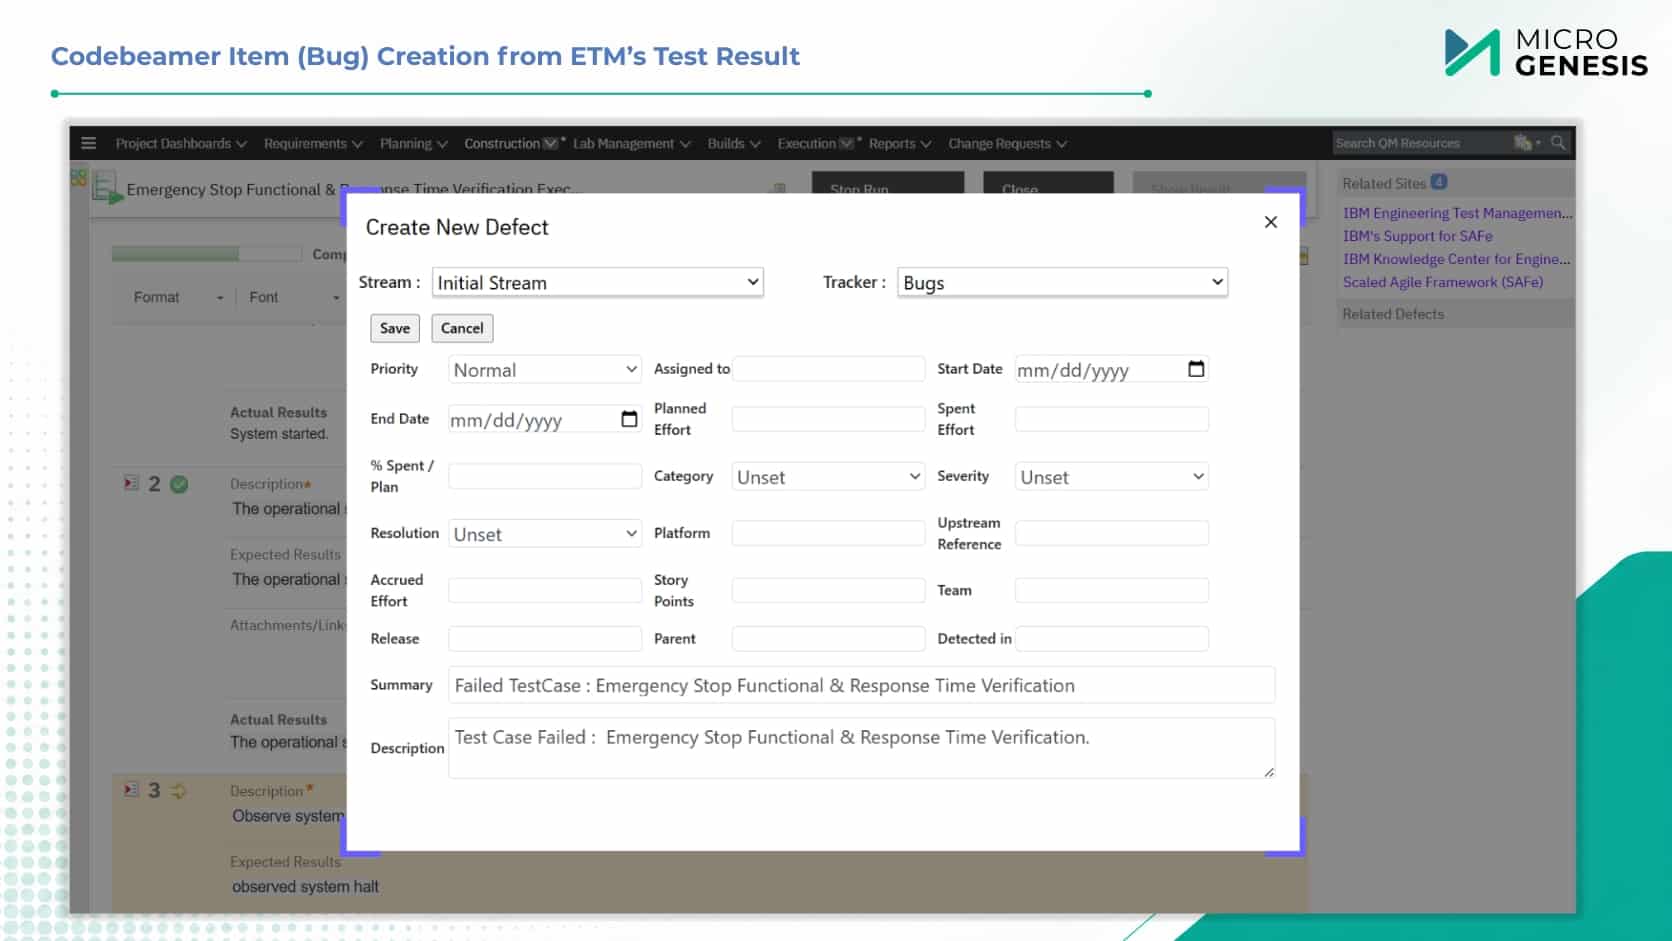Open IBM's Support for SAFe link
This screenshot has width=1672, height=941.
pos(1417,236)
